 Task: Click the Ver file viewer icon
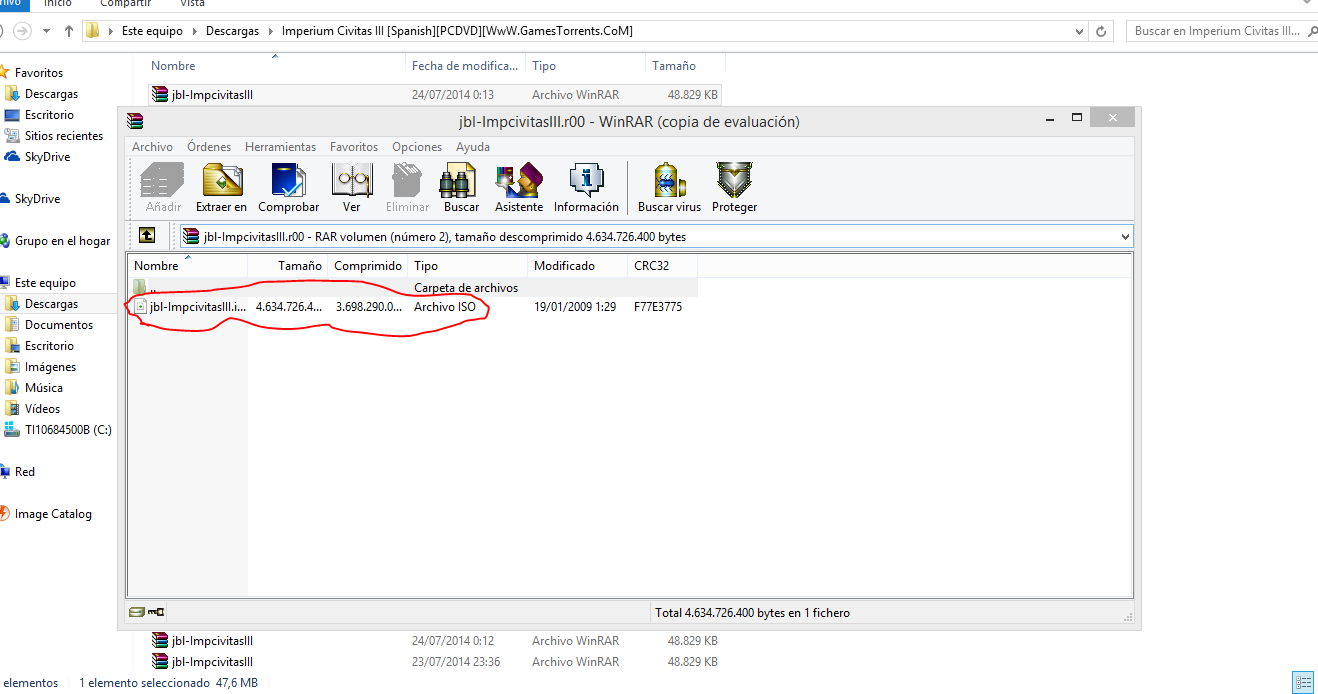coord(352,187)
